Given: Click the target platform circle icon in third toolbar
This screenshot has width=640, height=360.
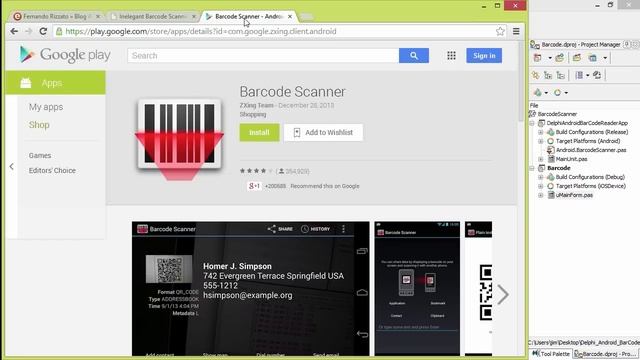Looking at the screenshot, I should [557, 93].
